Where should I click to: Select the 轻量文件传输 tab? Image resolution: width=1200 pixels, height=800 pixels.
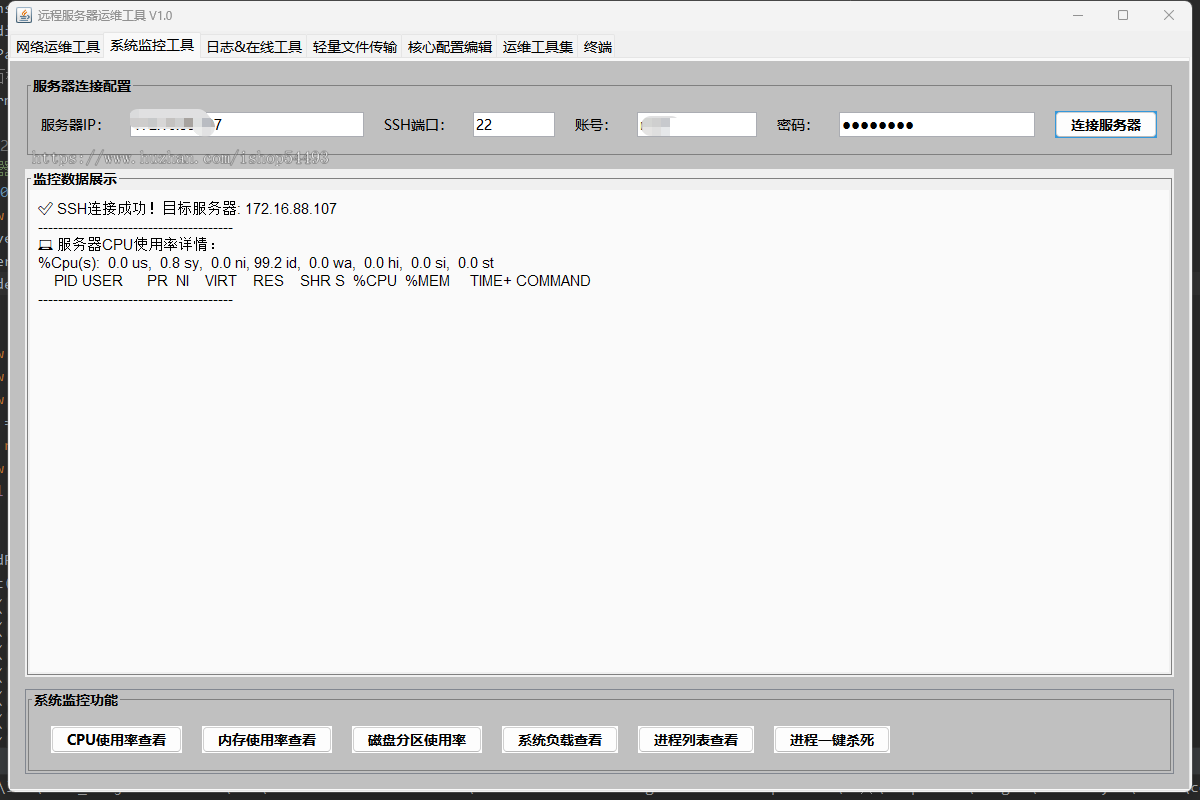tap(355, 47)
